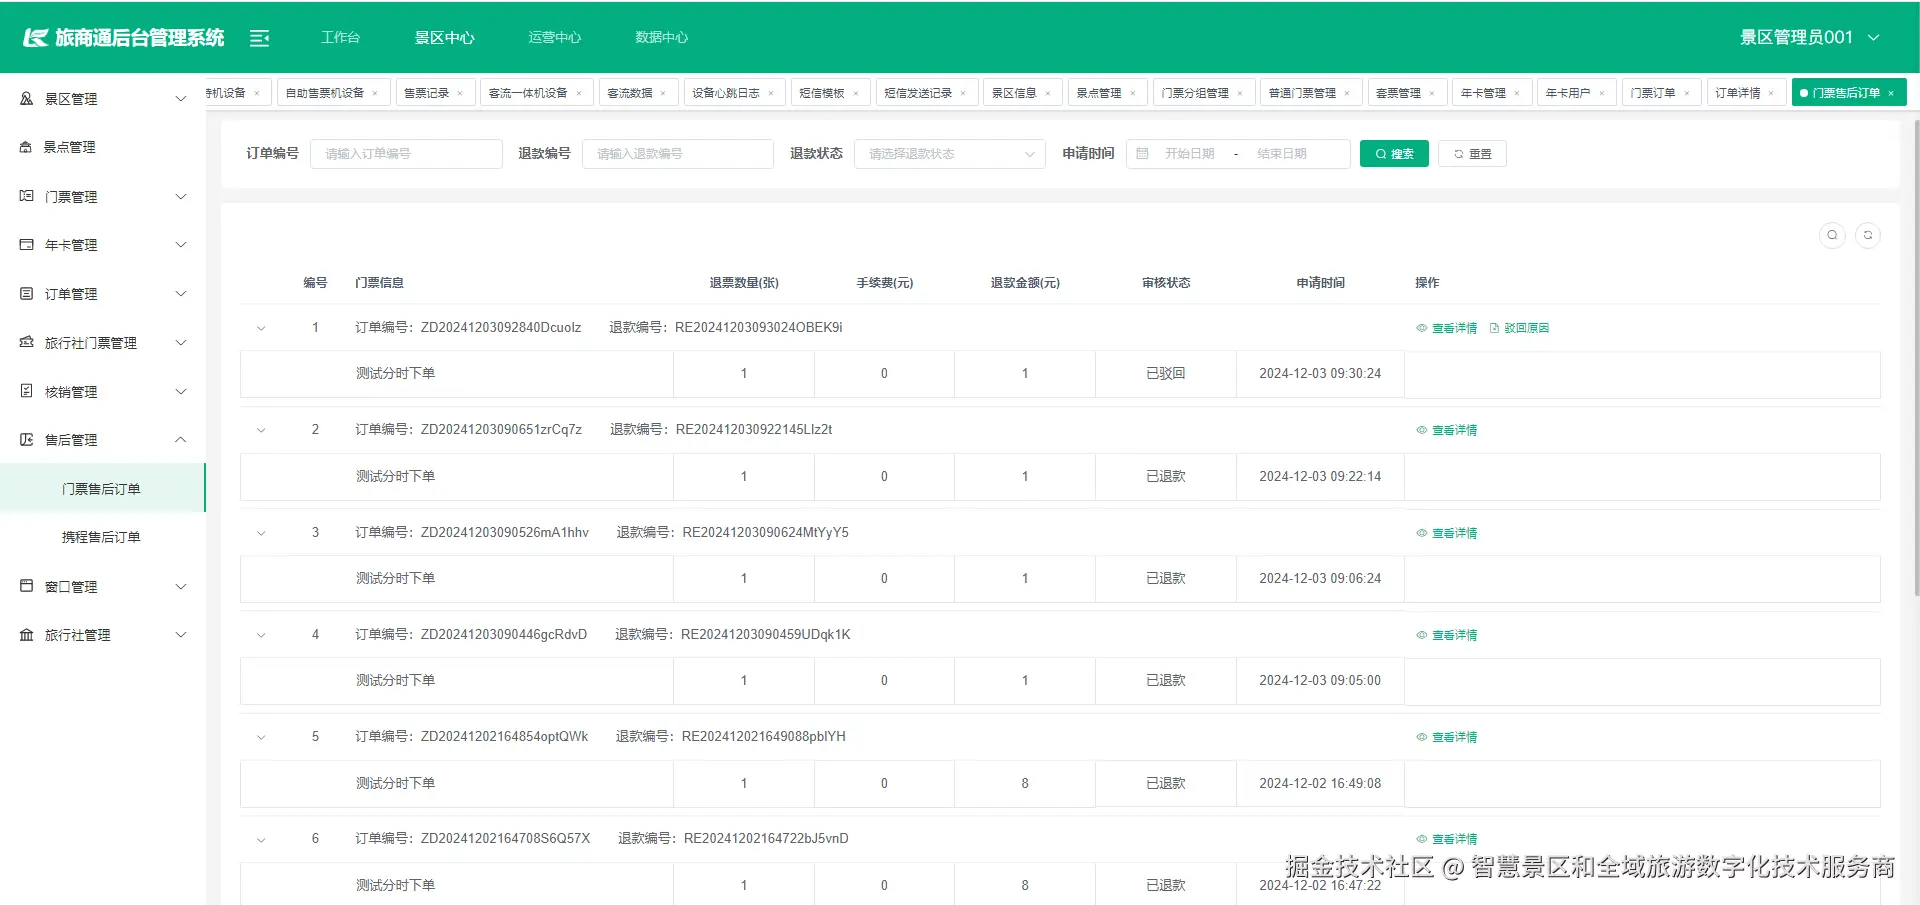
Task: Open the 数据中心 navigation menu
Action: point(661,37)
